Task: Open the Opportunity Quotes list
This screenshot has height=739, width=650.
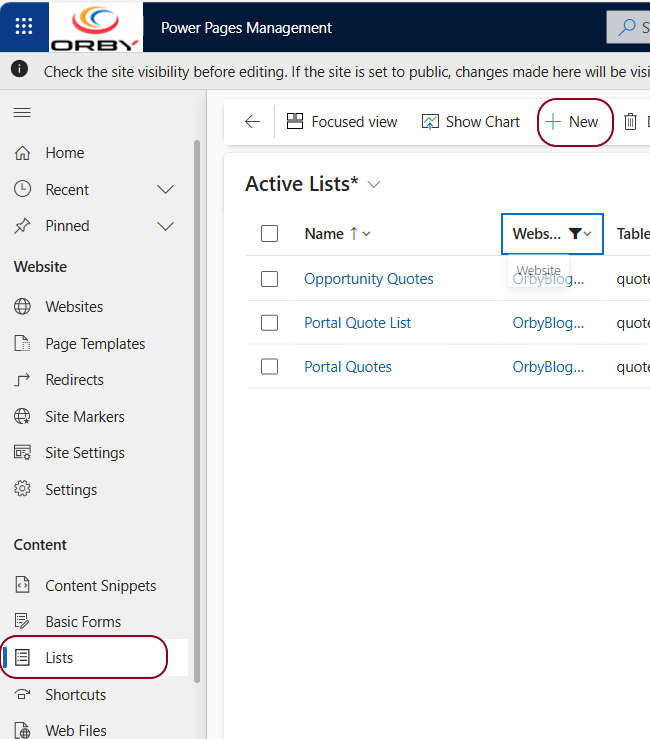Action: [x=369, y=279]
